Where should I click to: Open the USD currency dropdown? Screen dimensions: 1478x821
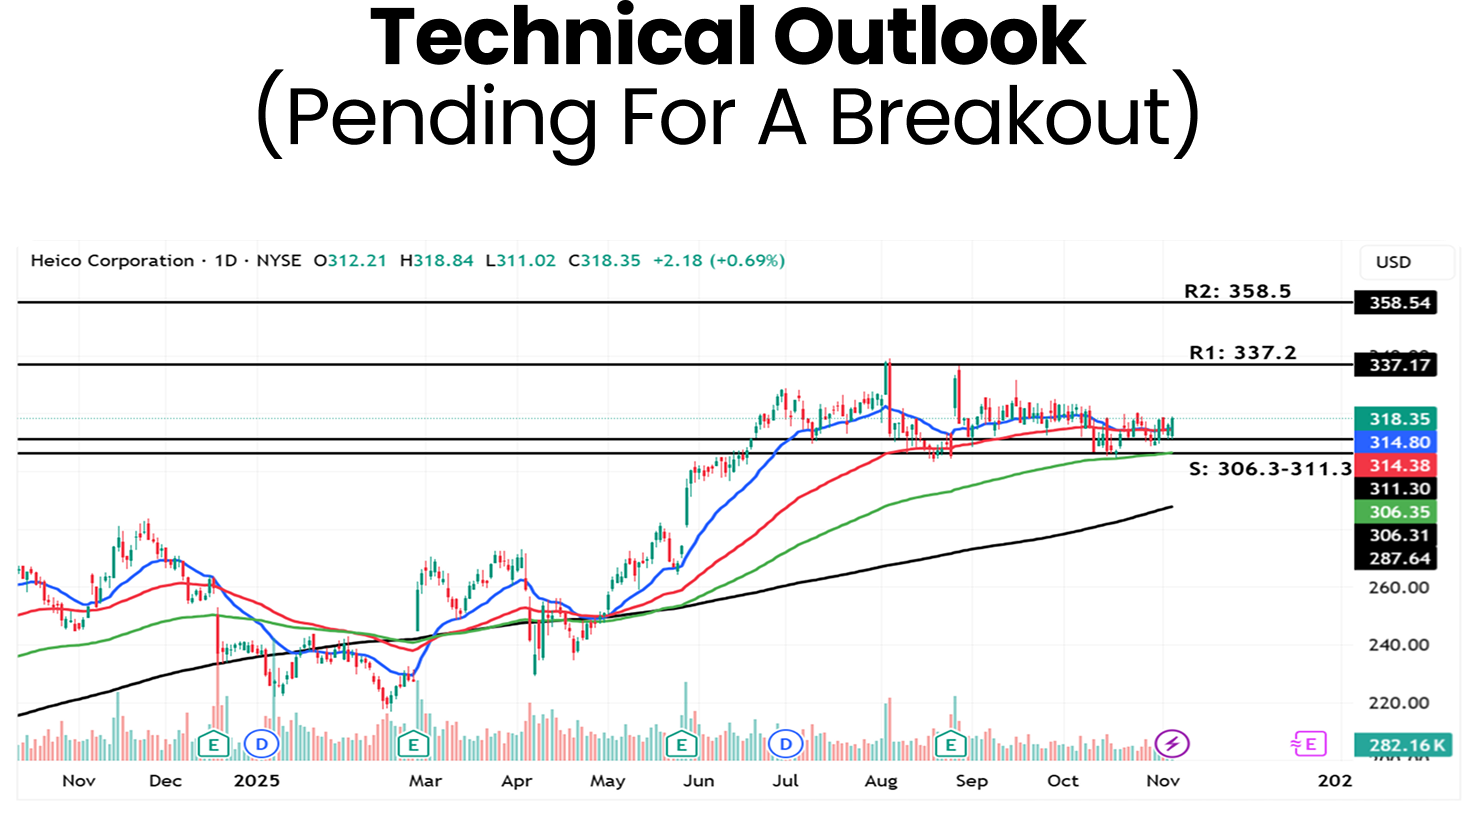coord(1393,262)
